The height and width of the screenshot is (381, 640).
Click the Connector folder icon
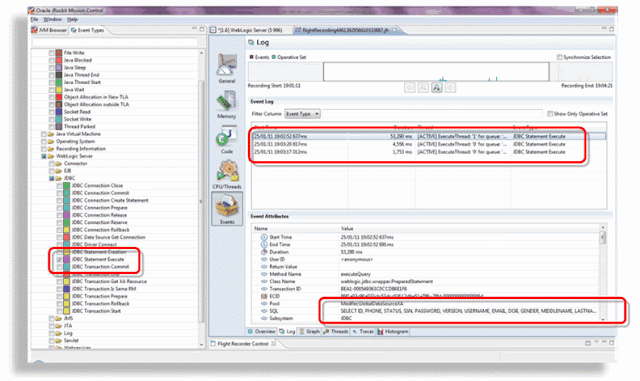(59, 163)
